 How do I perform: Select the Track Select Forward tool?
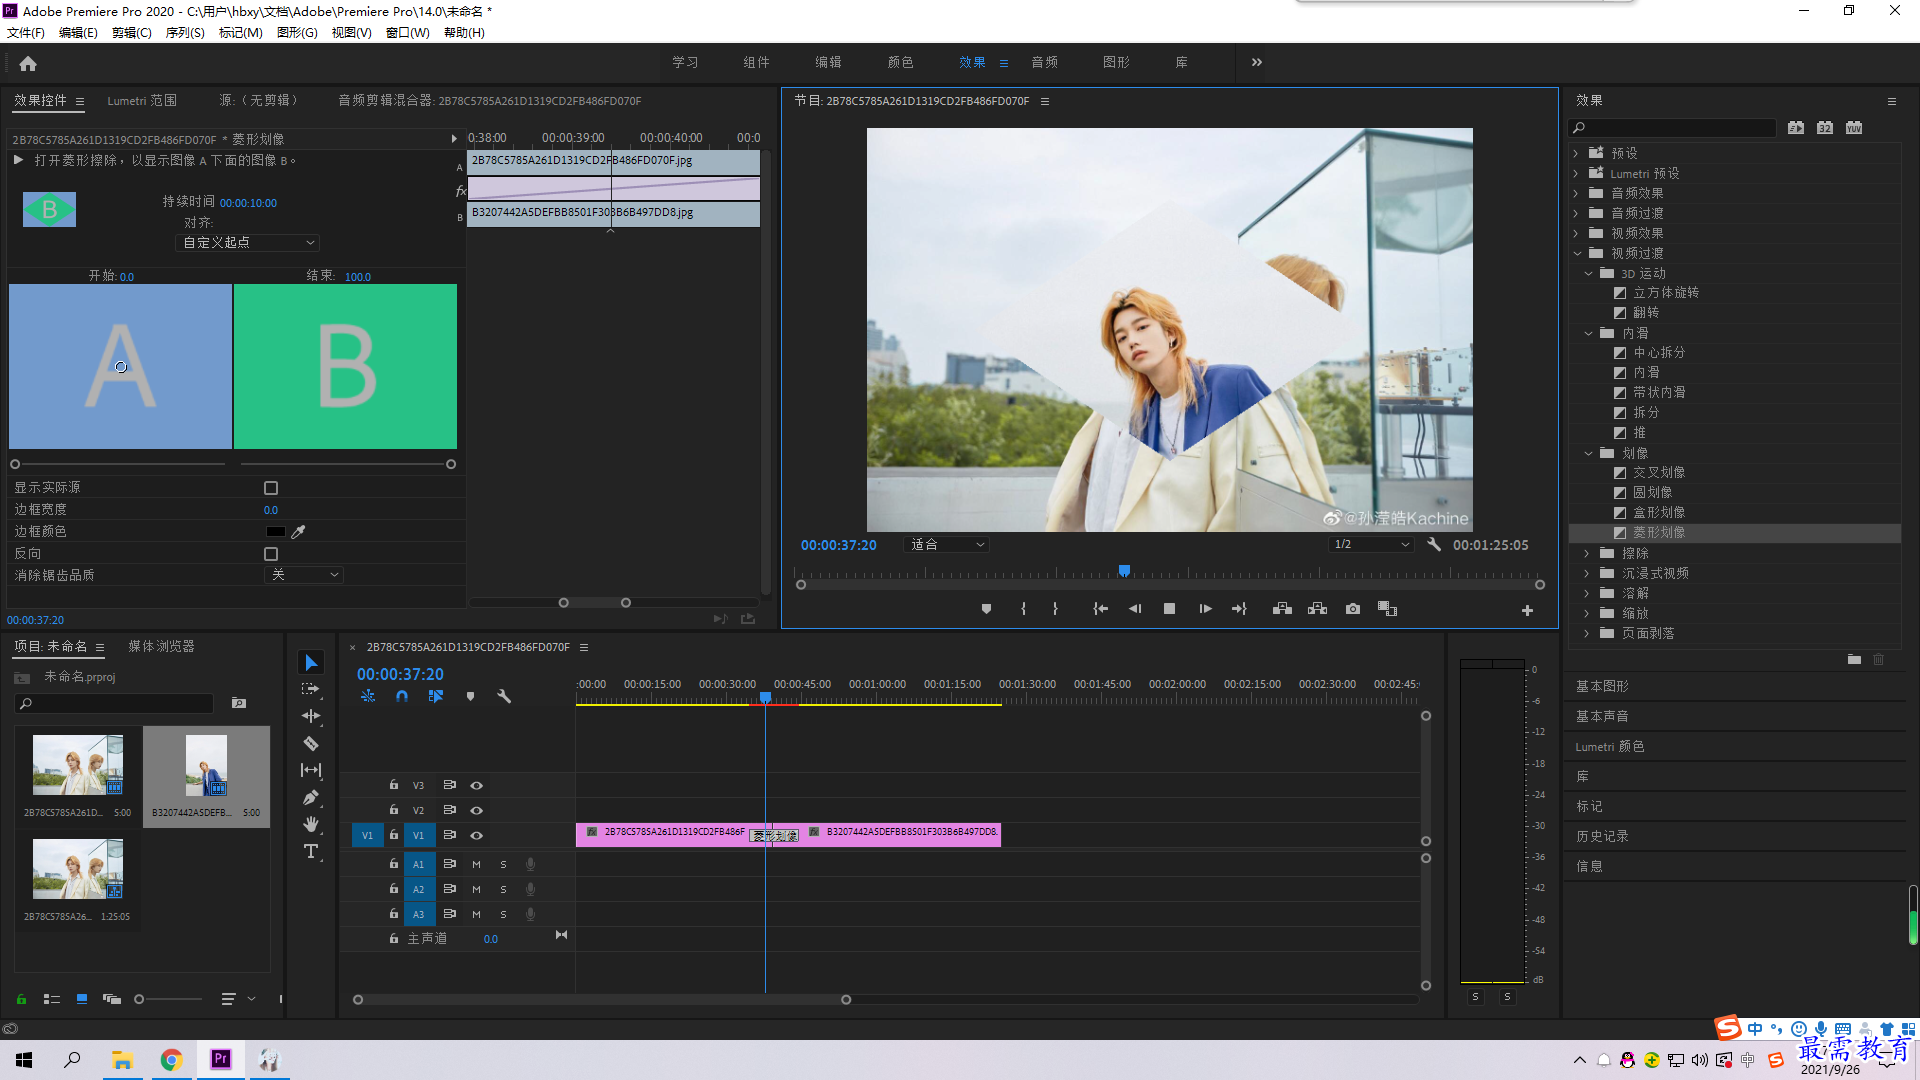point(311,689)
